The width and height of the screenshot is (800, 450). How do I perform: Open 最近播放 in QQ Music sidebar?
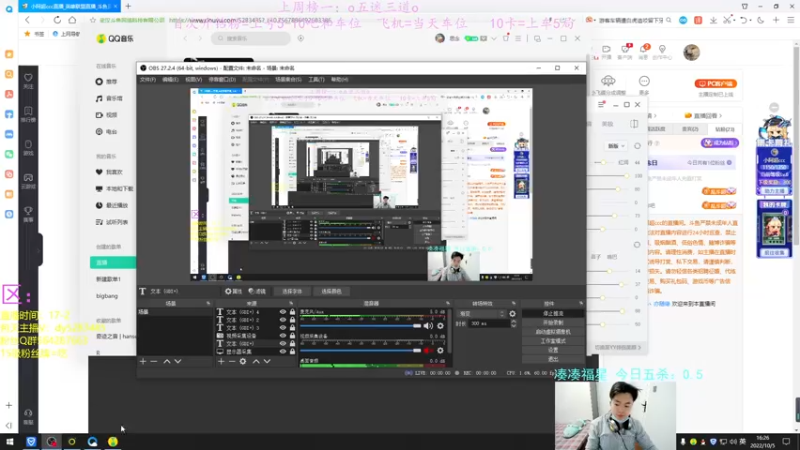pyautogui.click(x=112, y=206)
